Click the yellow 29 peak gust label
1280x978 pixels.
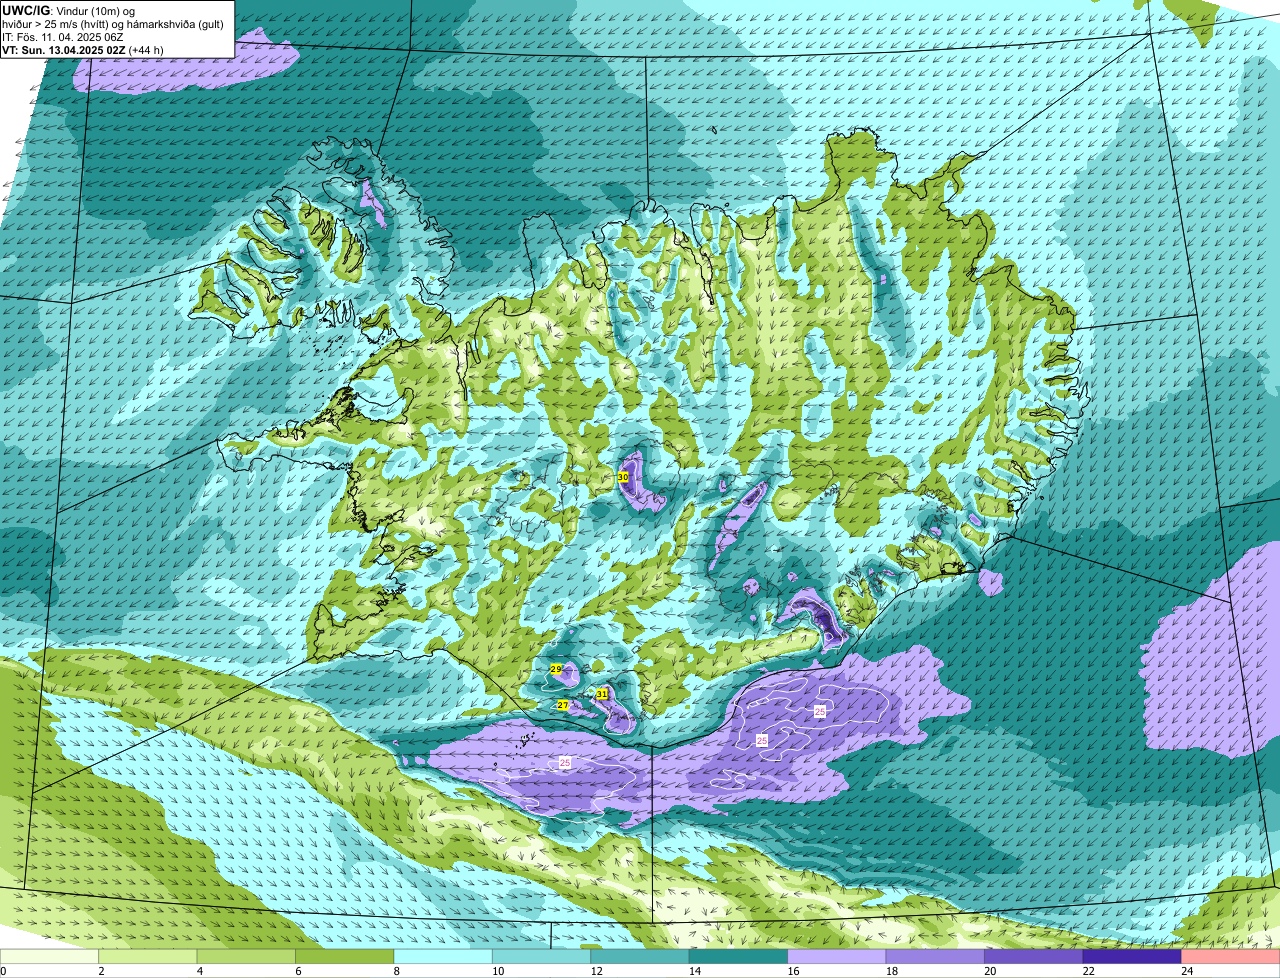(556, 668)
